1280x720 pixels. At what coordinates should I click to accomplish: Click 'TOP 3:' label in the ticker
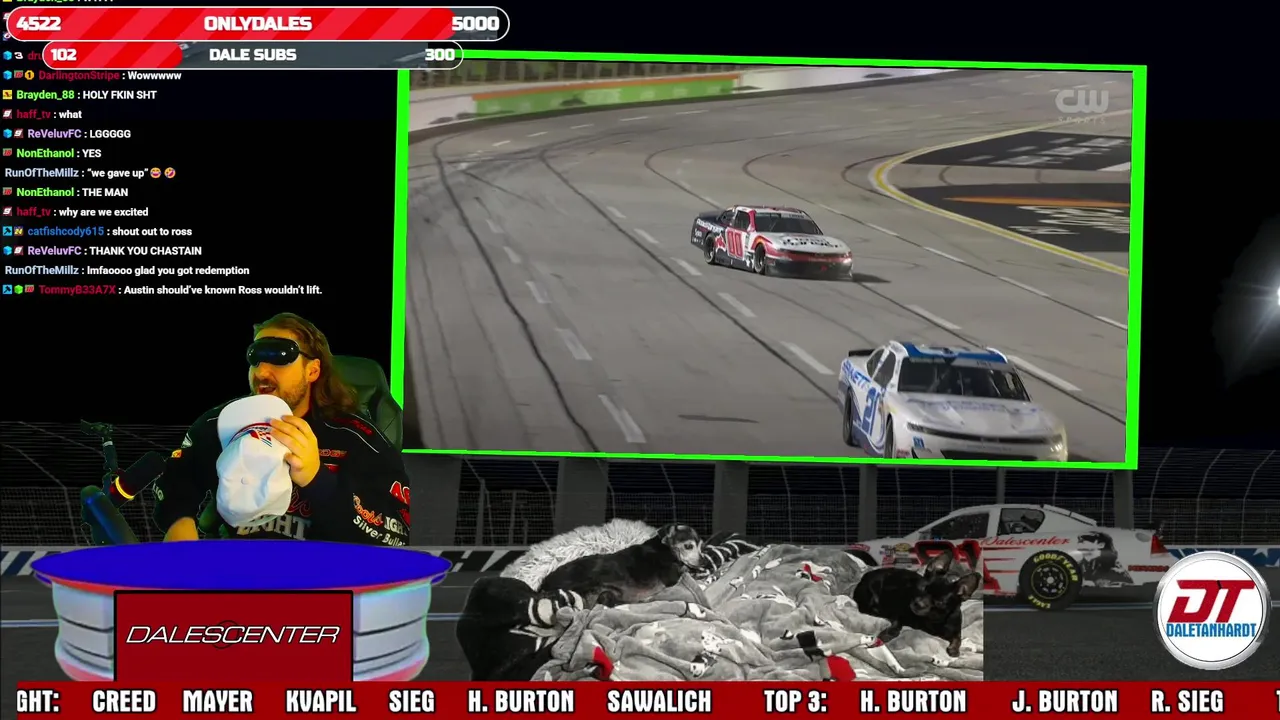[795, 702]
